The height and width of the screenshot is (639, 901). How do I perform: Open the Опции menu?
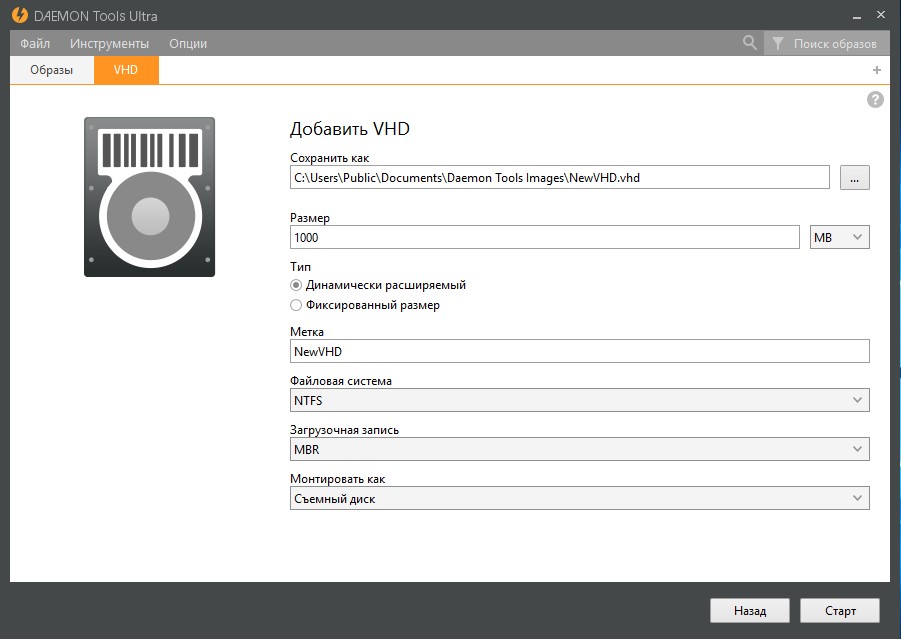(188, 44)
